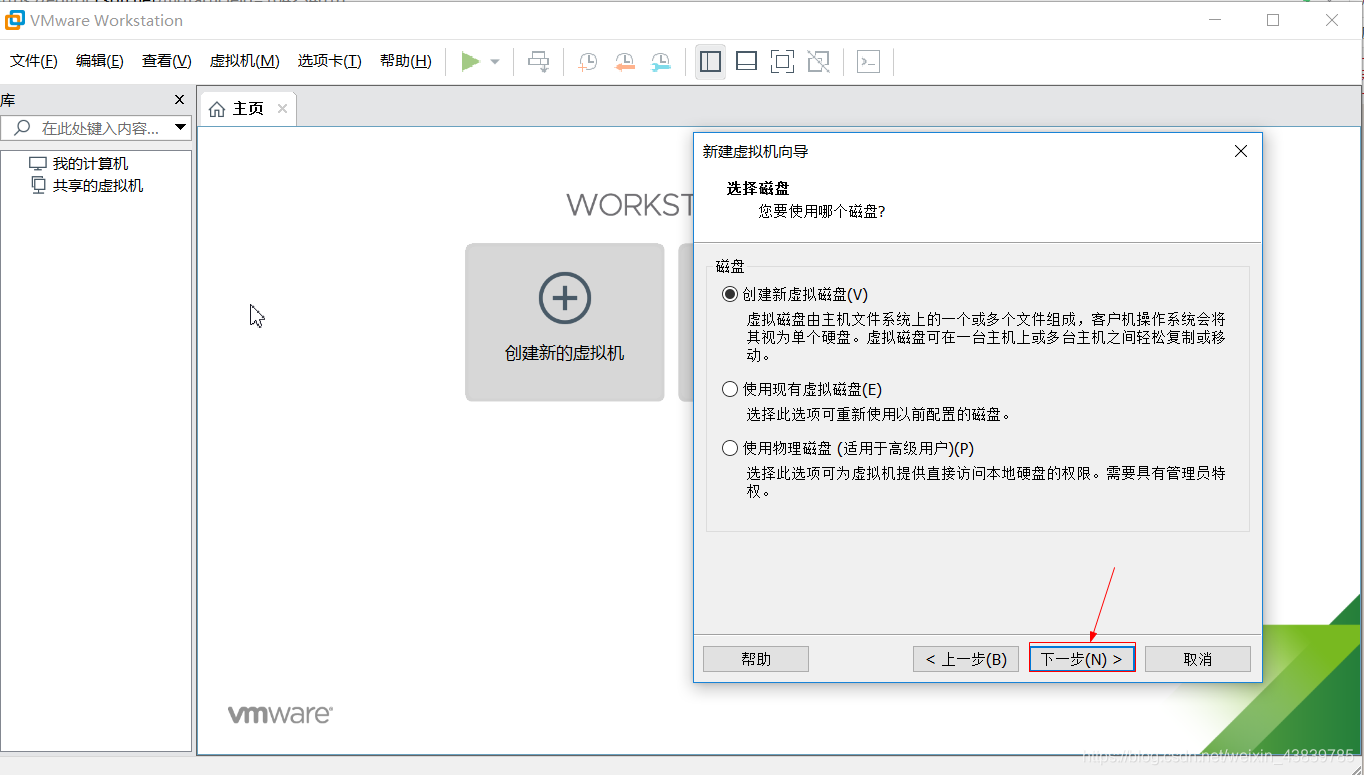The width and height of the screenshot is (1364, 775).
Task: Open the Snapshot Manager icon
Action: coord(660,61)
